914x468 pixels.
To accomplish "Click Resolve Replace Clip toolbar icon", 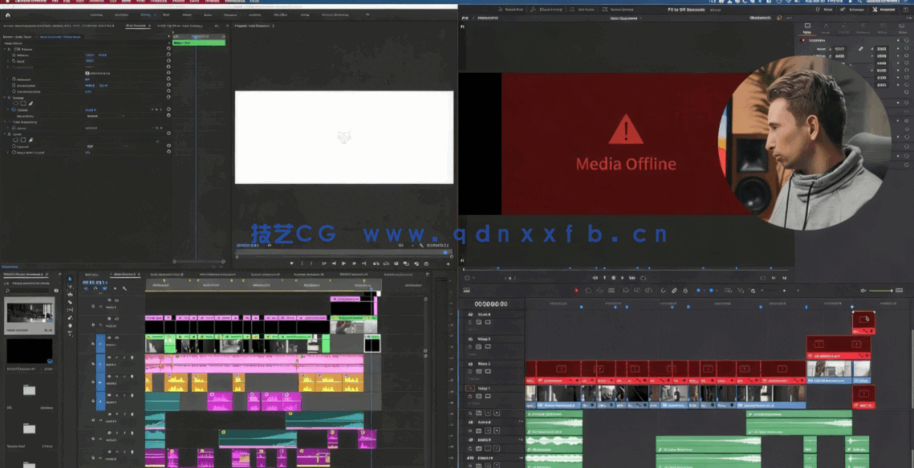I will tap(648, 290).
